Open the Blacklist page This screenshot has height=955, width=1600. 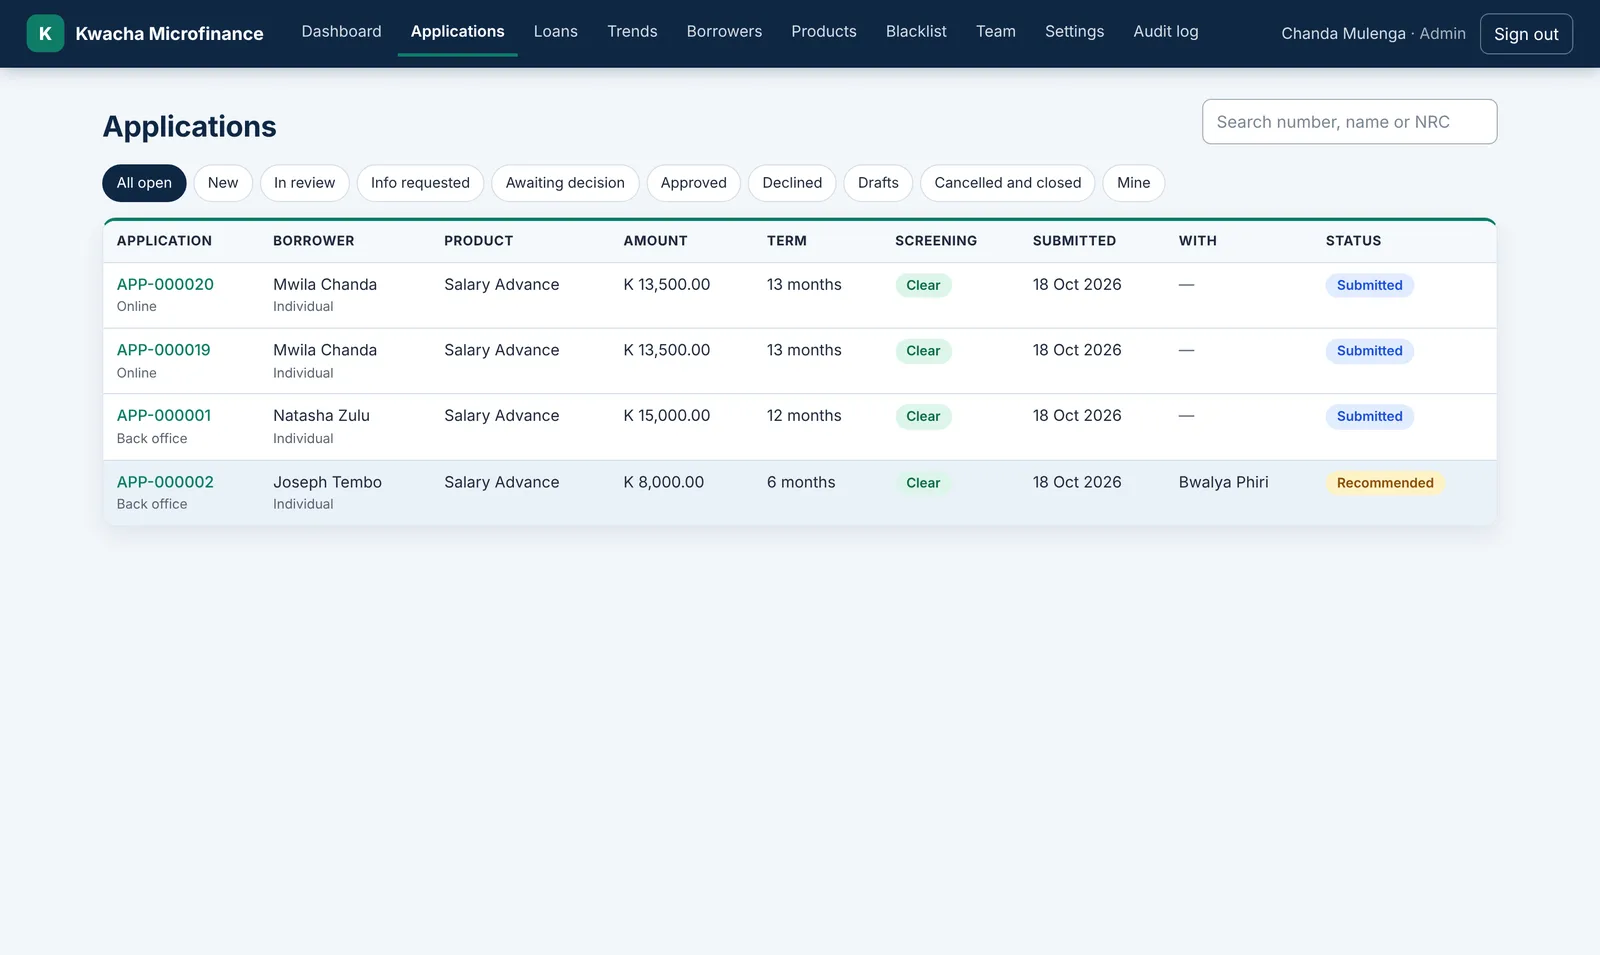pos(916,32)
